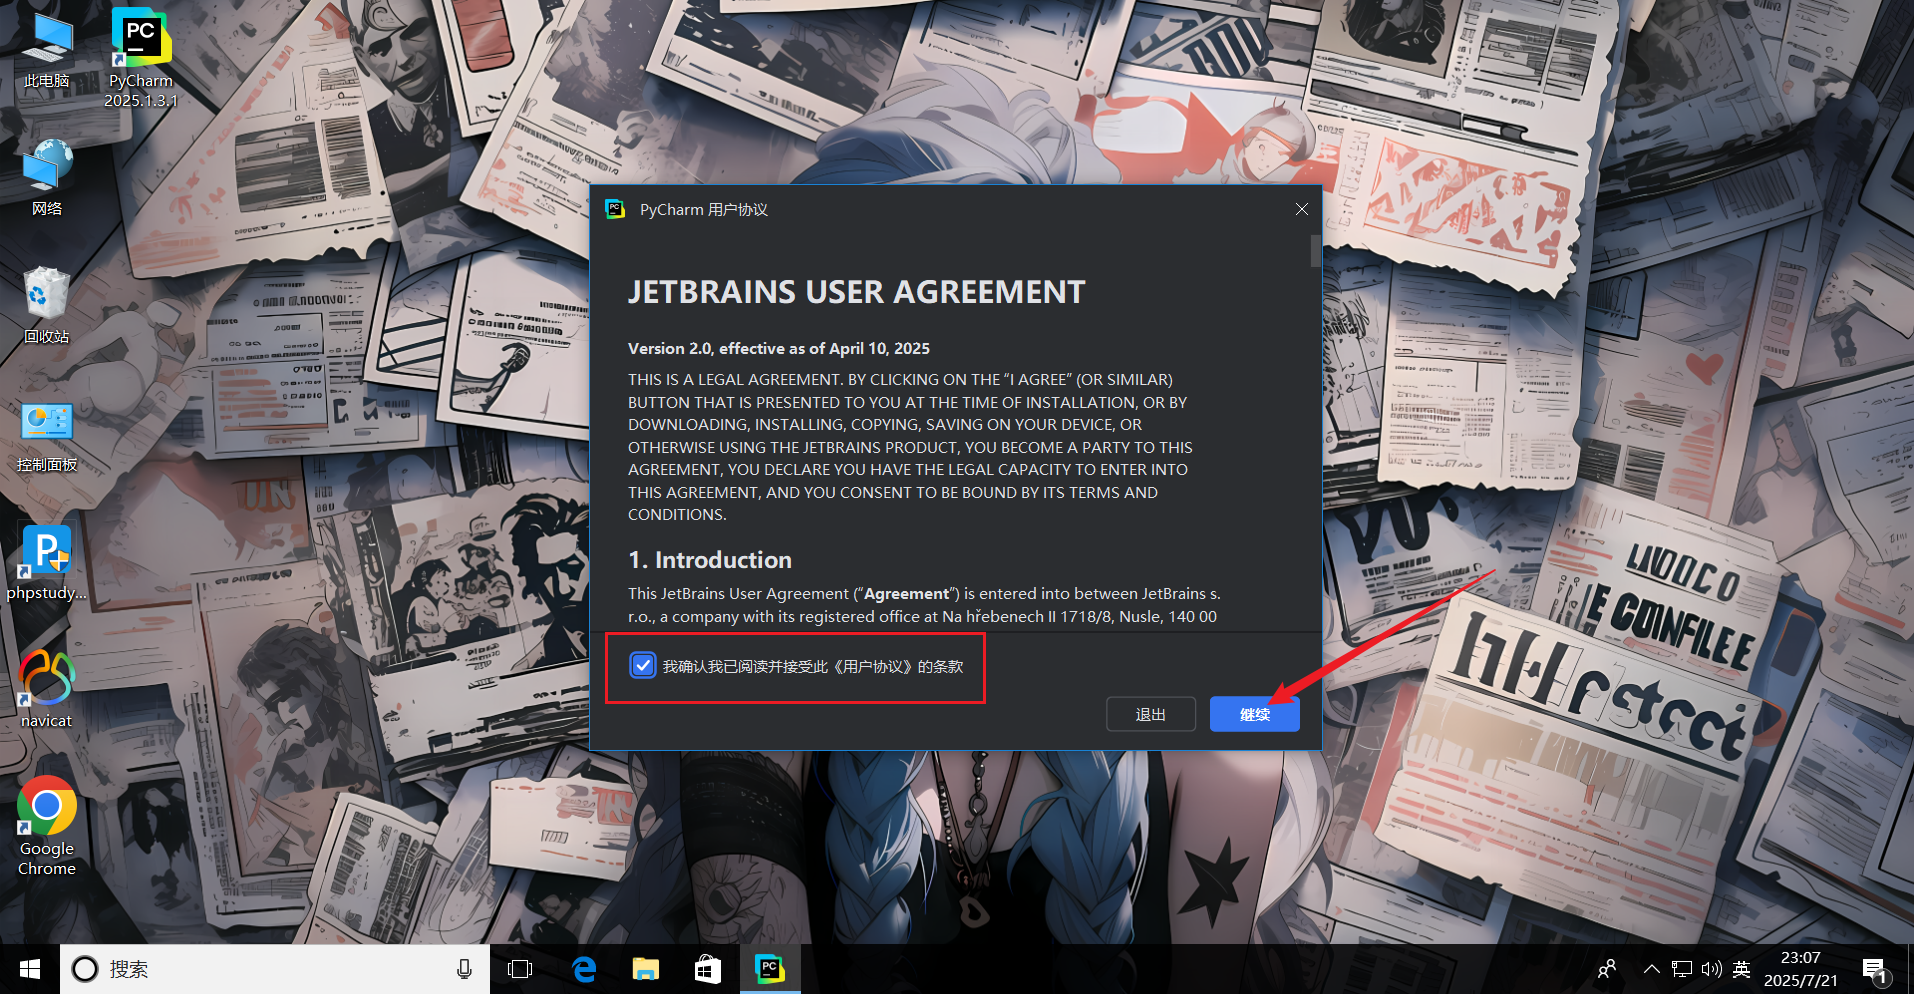Open the PyCharm 2025.1.3.1 desktop shortcut

(141, 58)
